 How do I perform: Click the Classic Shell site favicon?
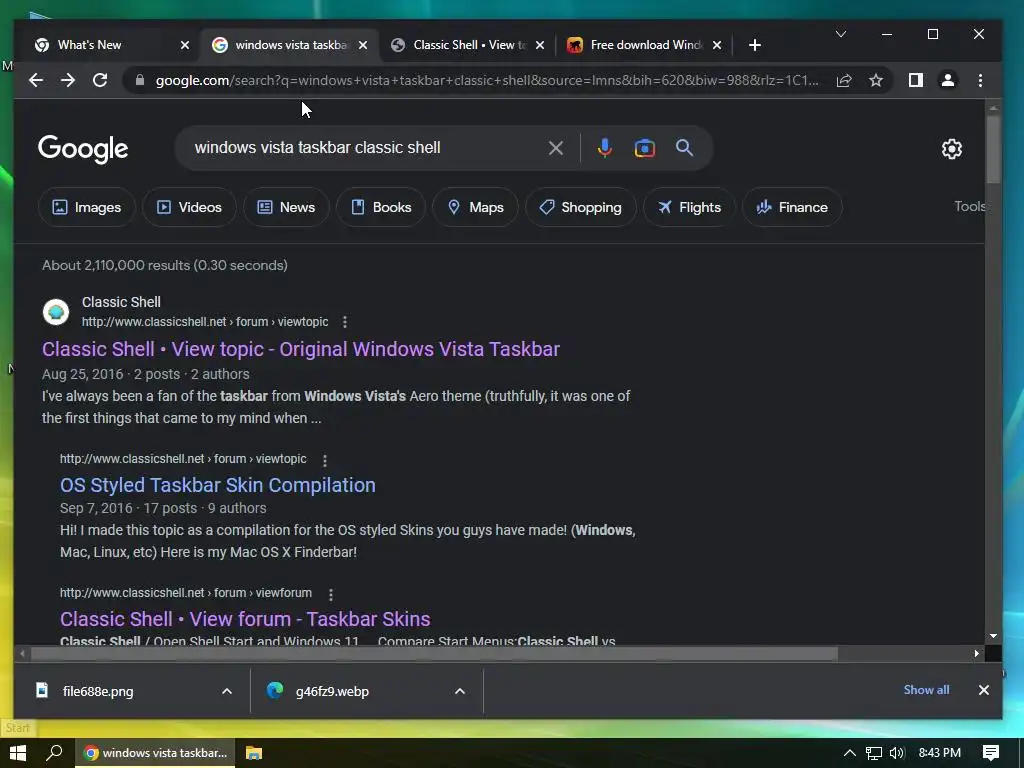point(56,312)
